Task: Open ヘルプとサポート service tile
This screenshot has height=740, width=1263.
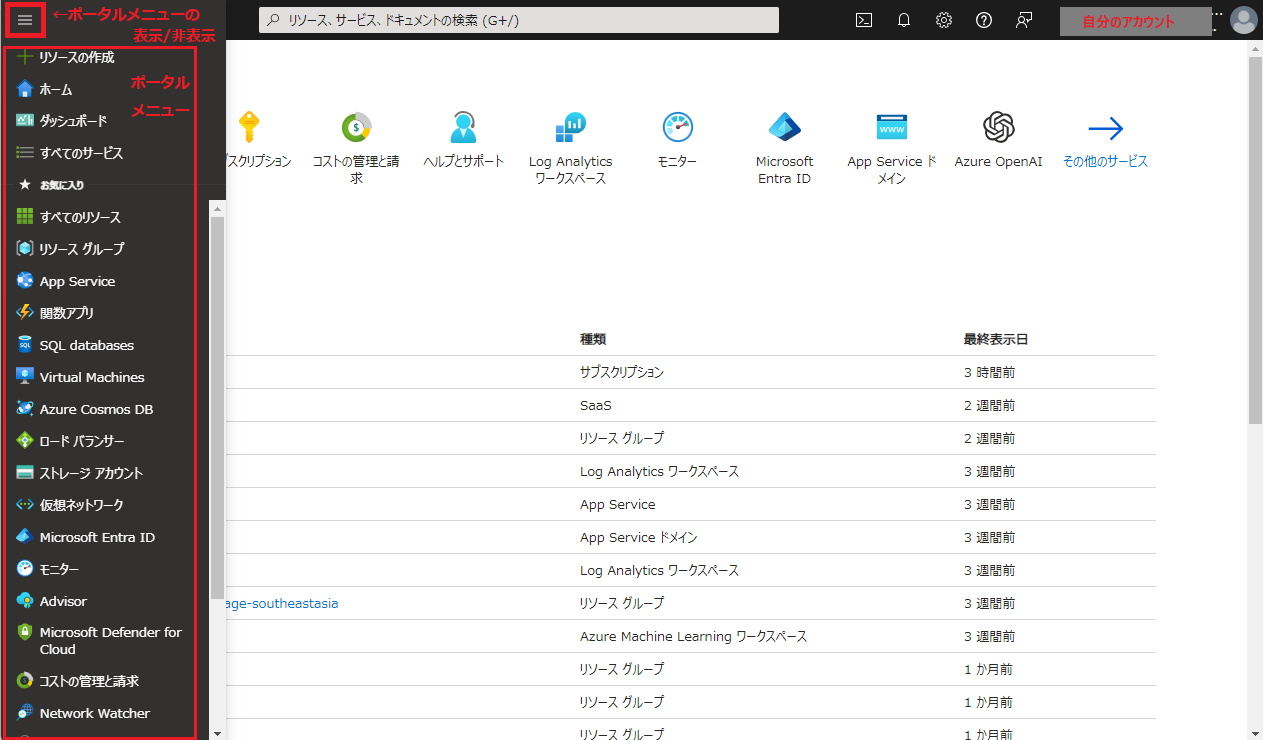Action: click(x=463, y=139)
